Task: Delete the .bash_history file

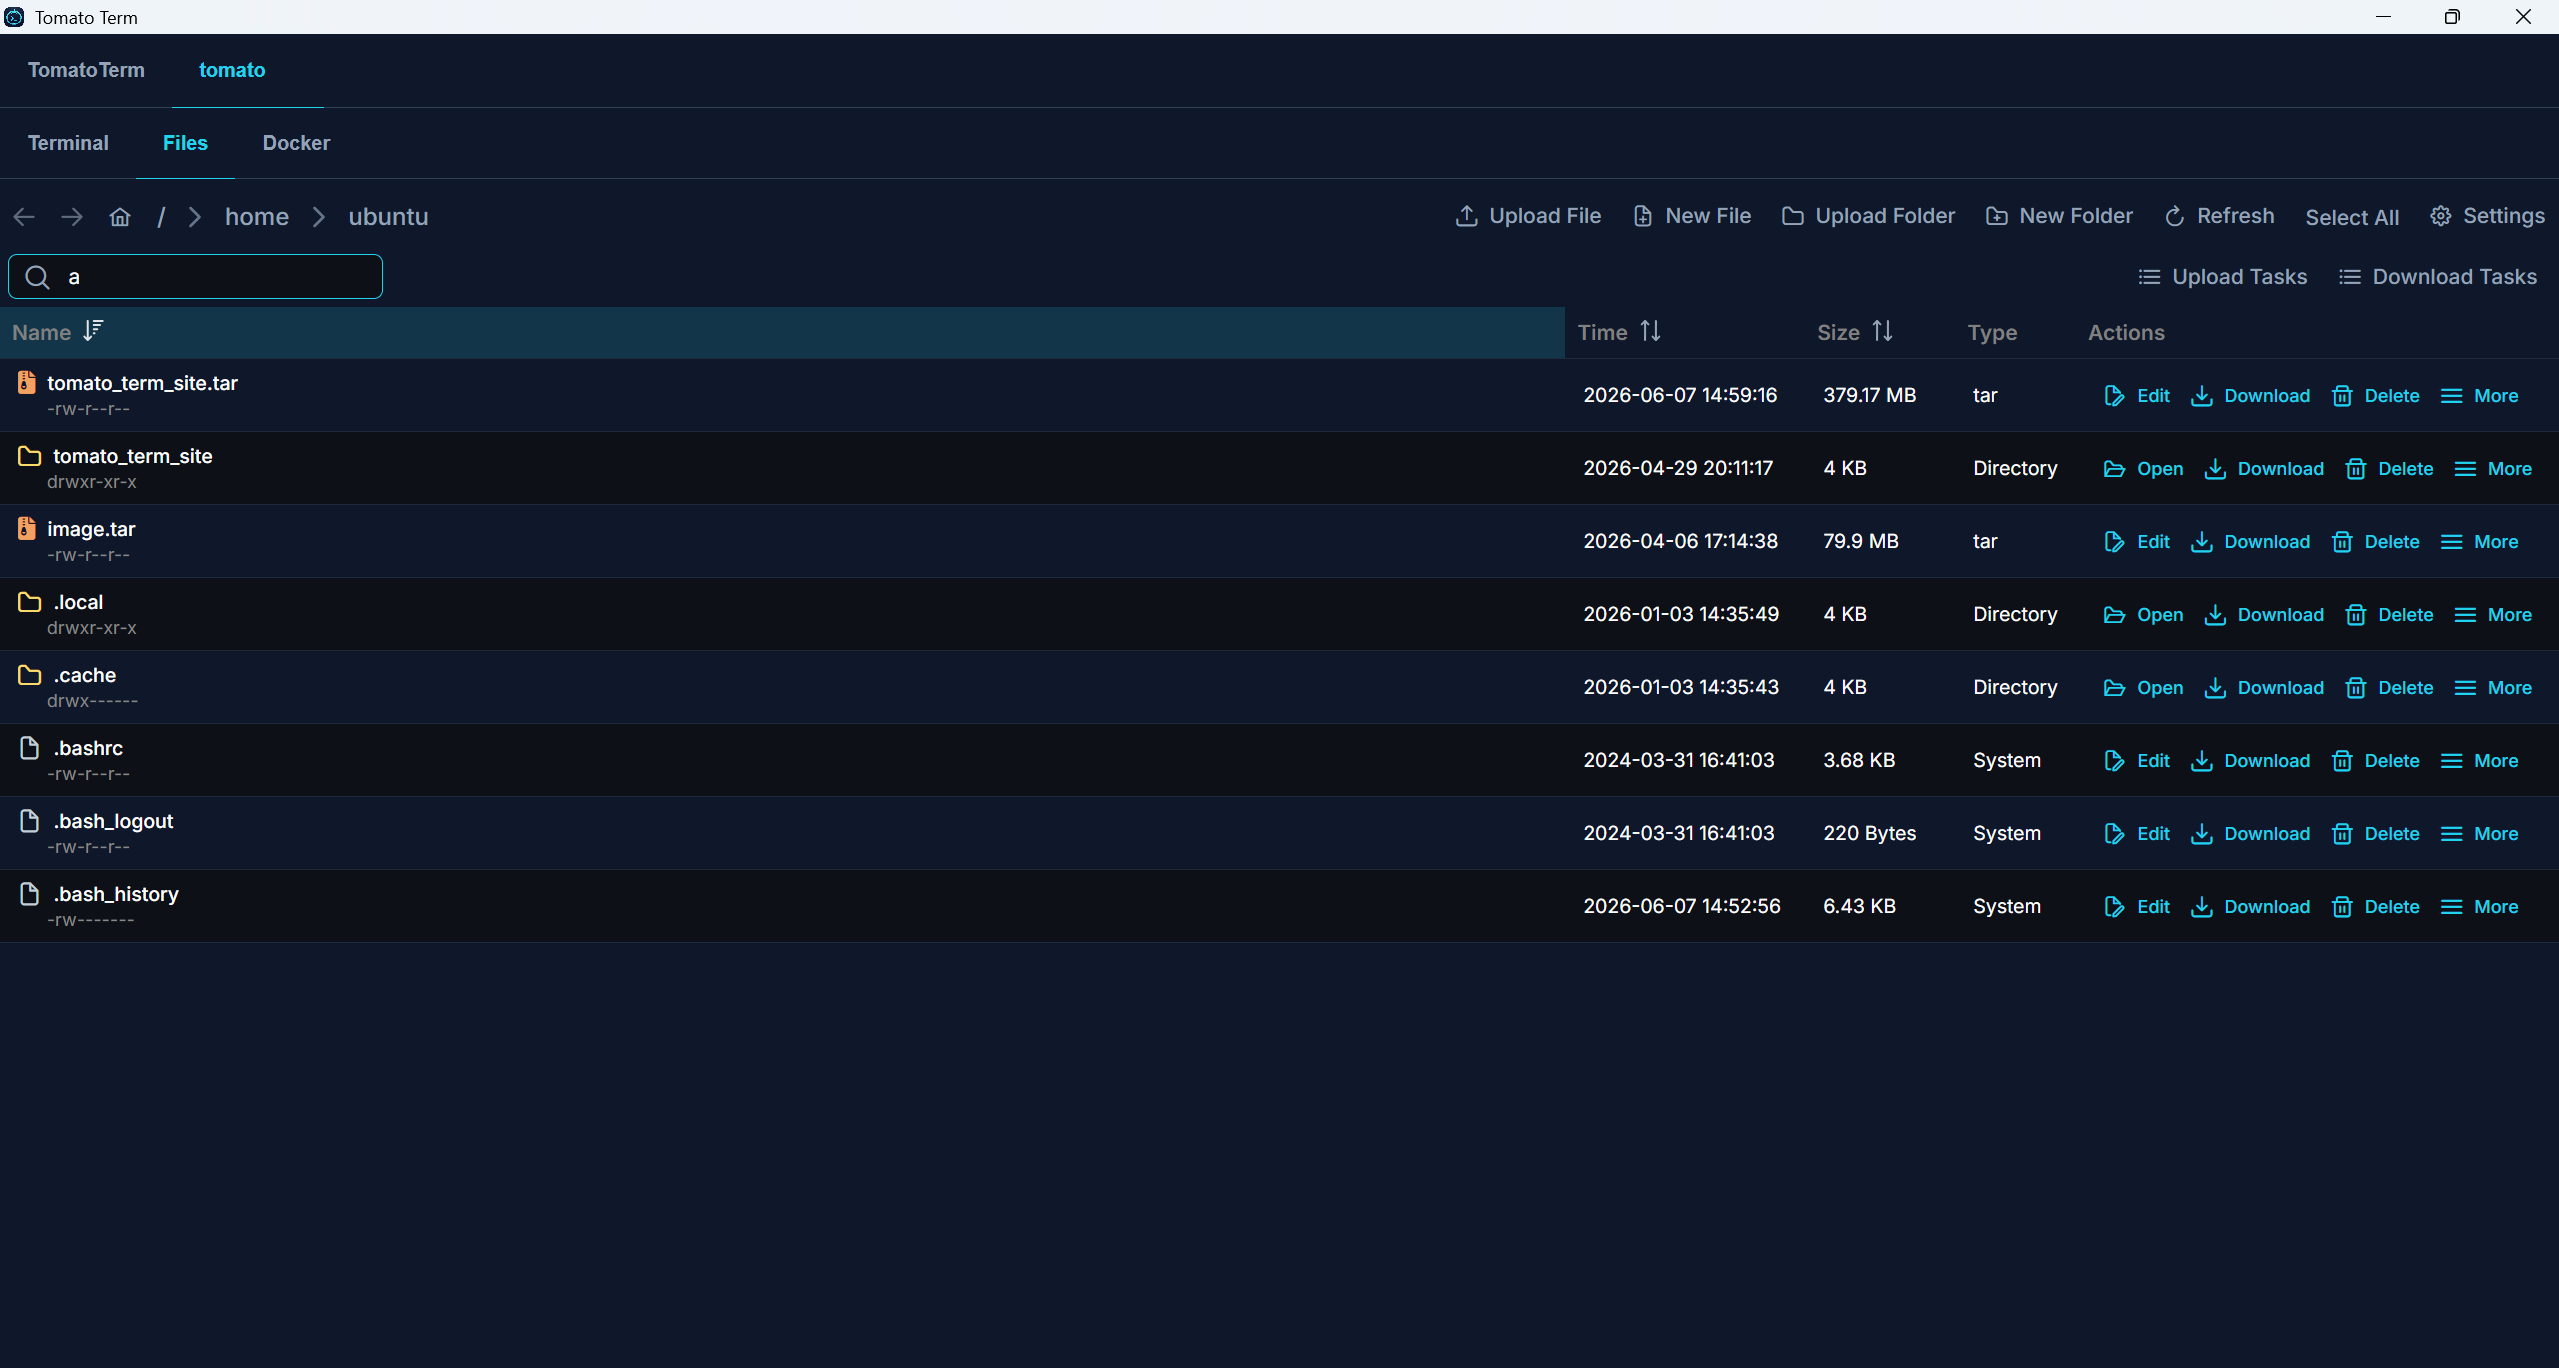Action: pyautogui.click(x=2375, y=907)
